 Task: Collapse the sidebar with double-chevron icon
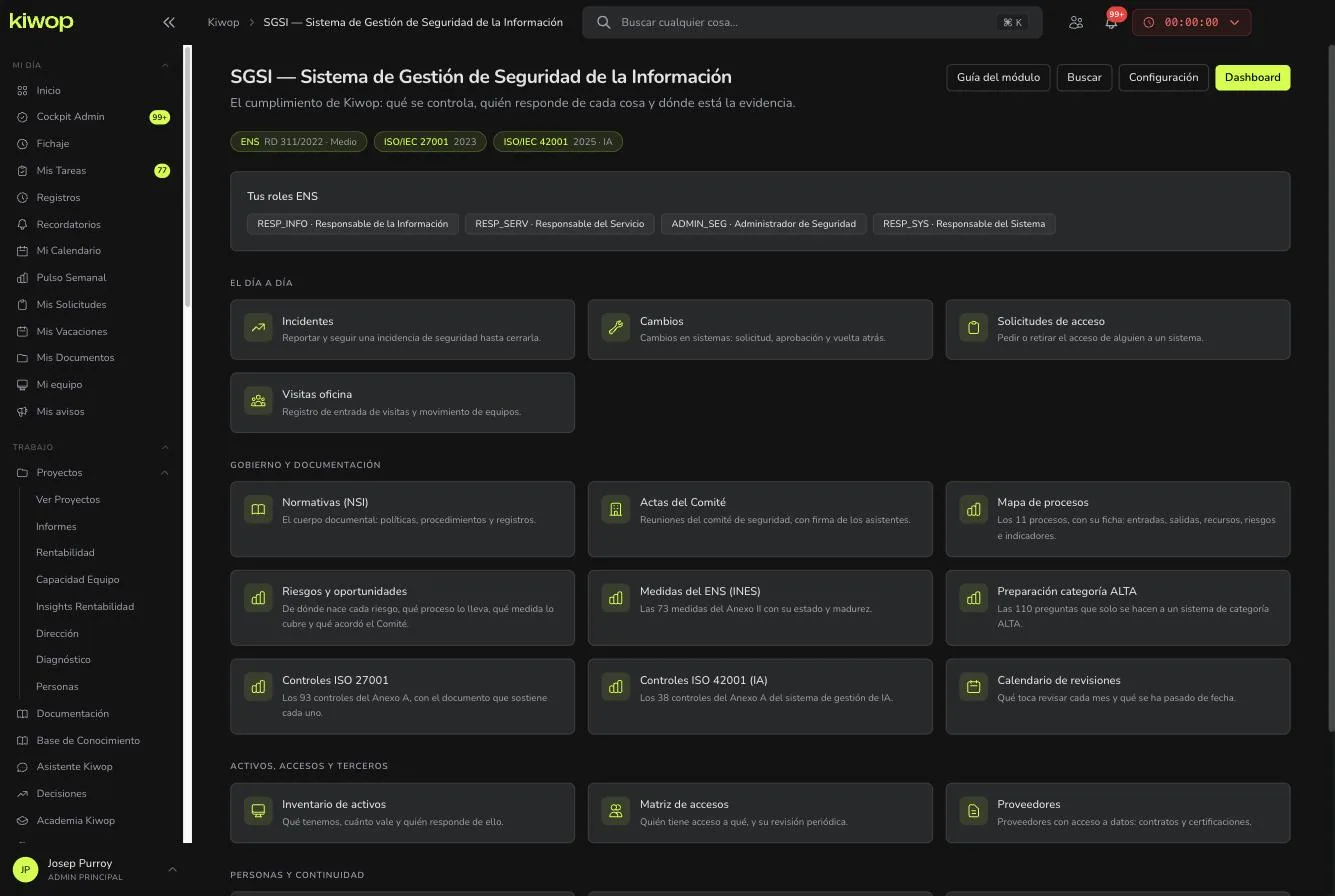click(x=169, y=22)
